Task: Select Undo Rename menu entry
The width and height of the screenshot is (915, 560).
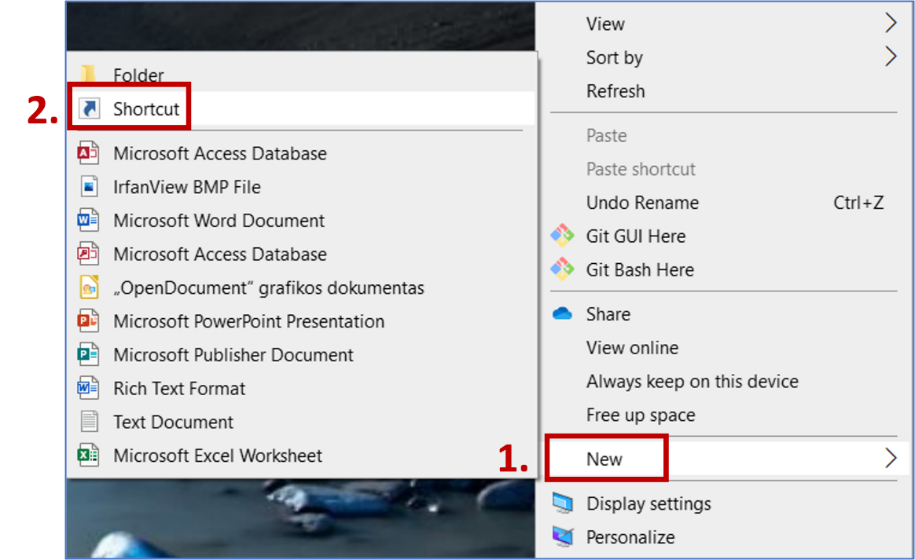Action: pos(642,203)
